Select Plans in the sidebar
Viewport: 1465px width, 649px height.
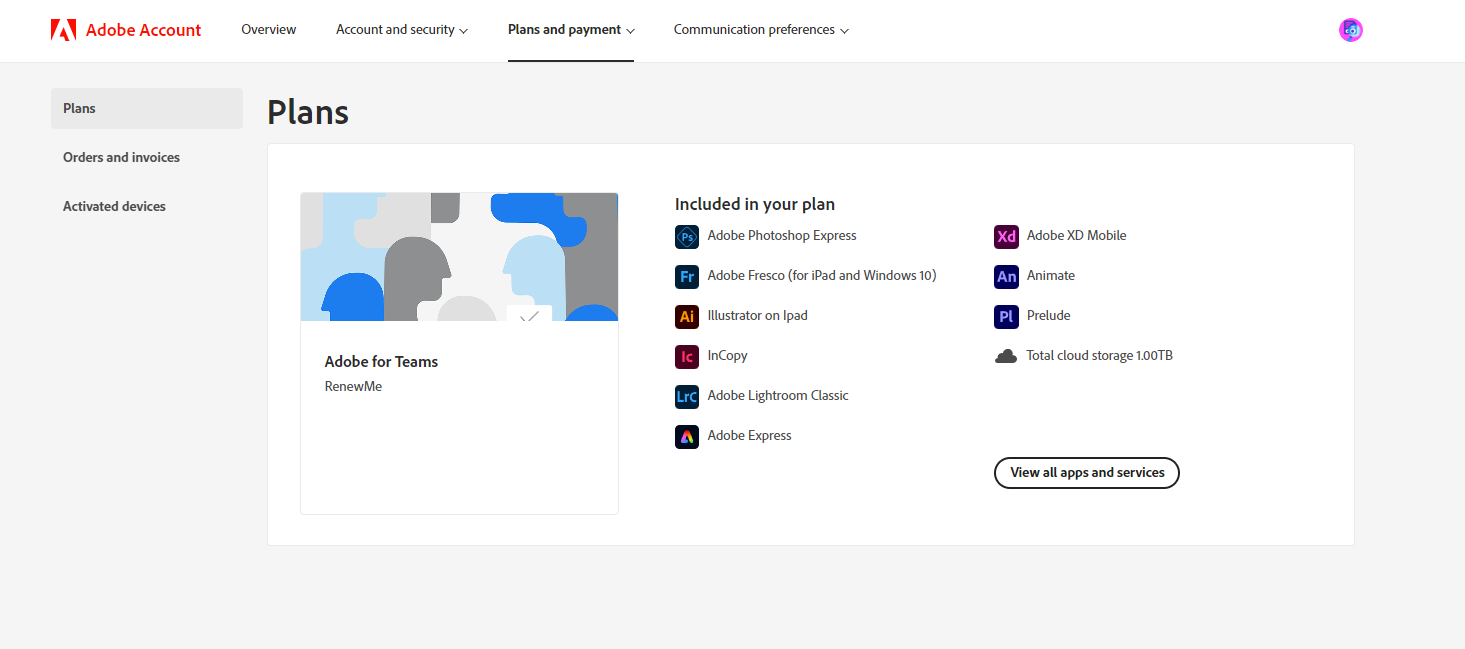click(x=147, y=108)
